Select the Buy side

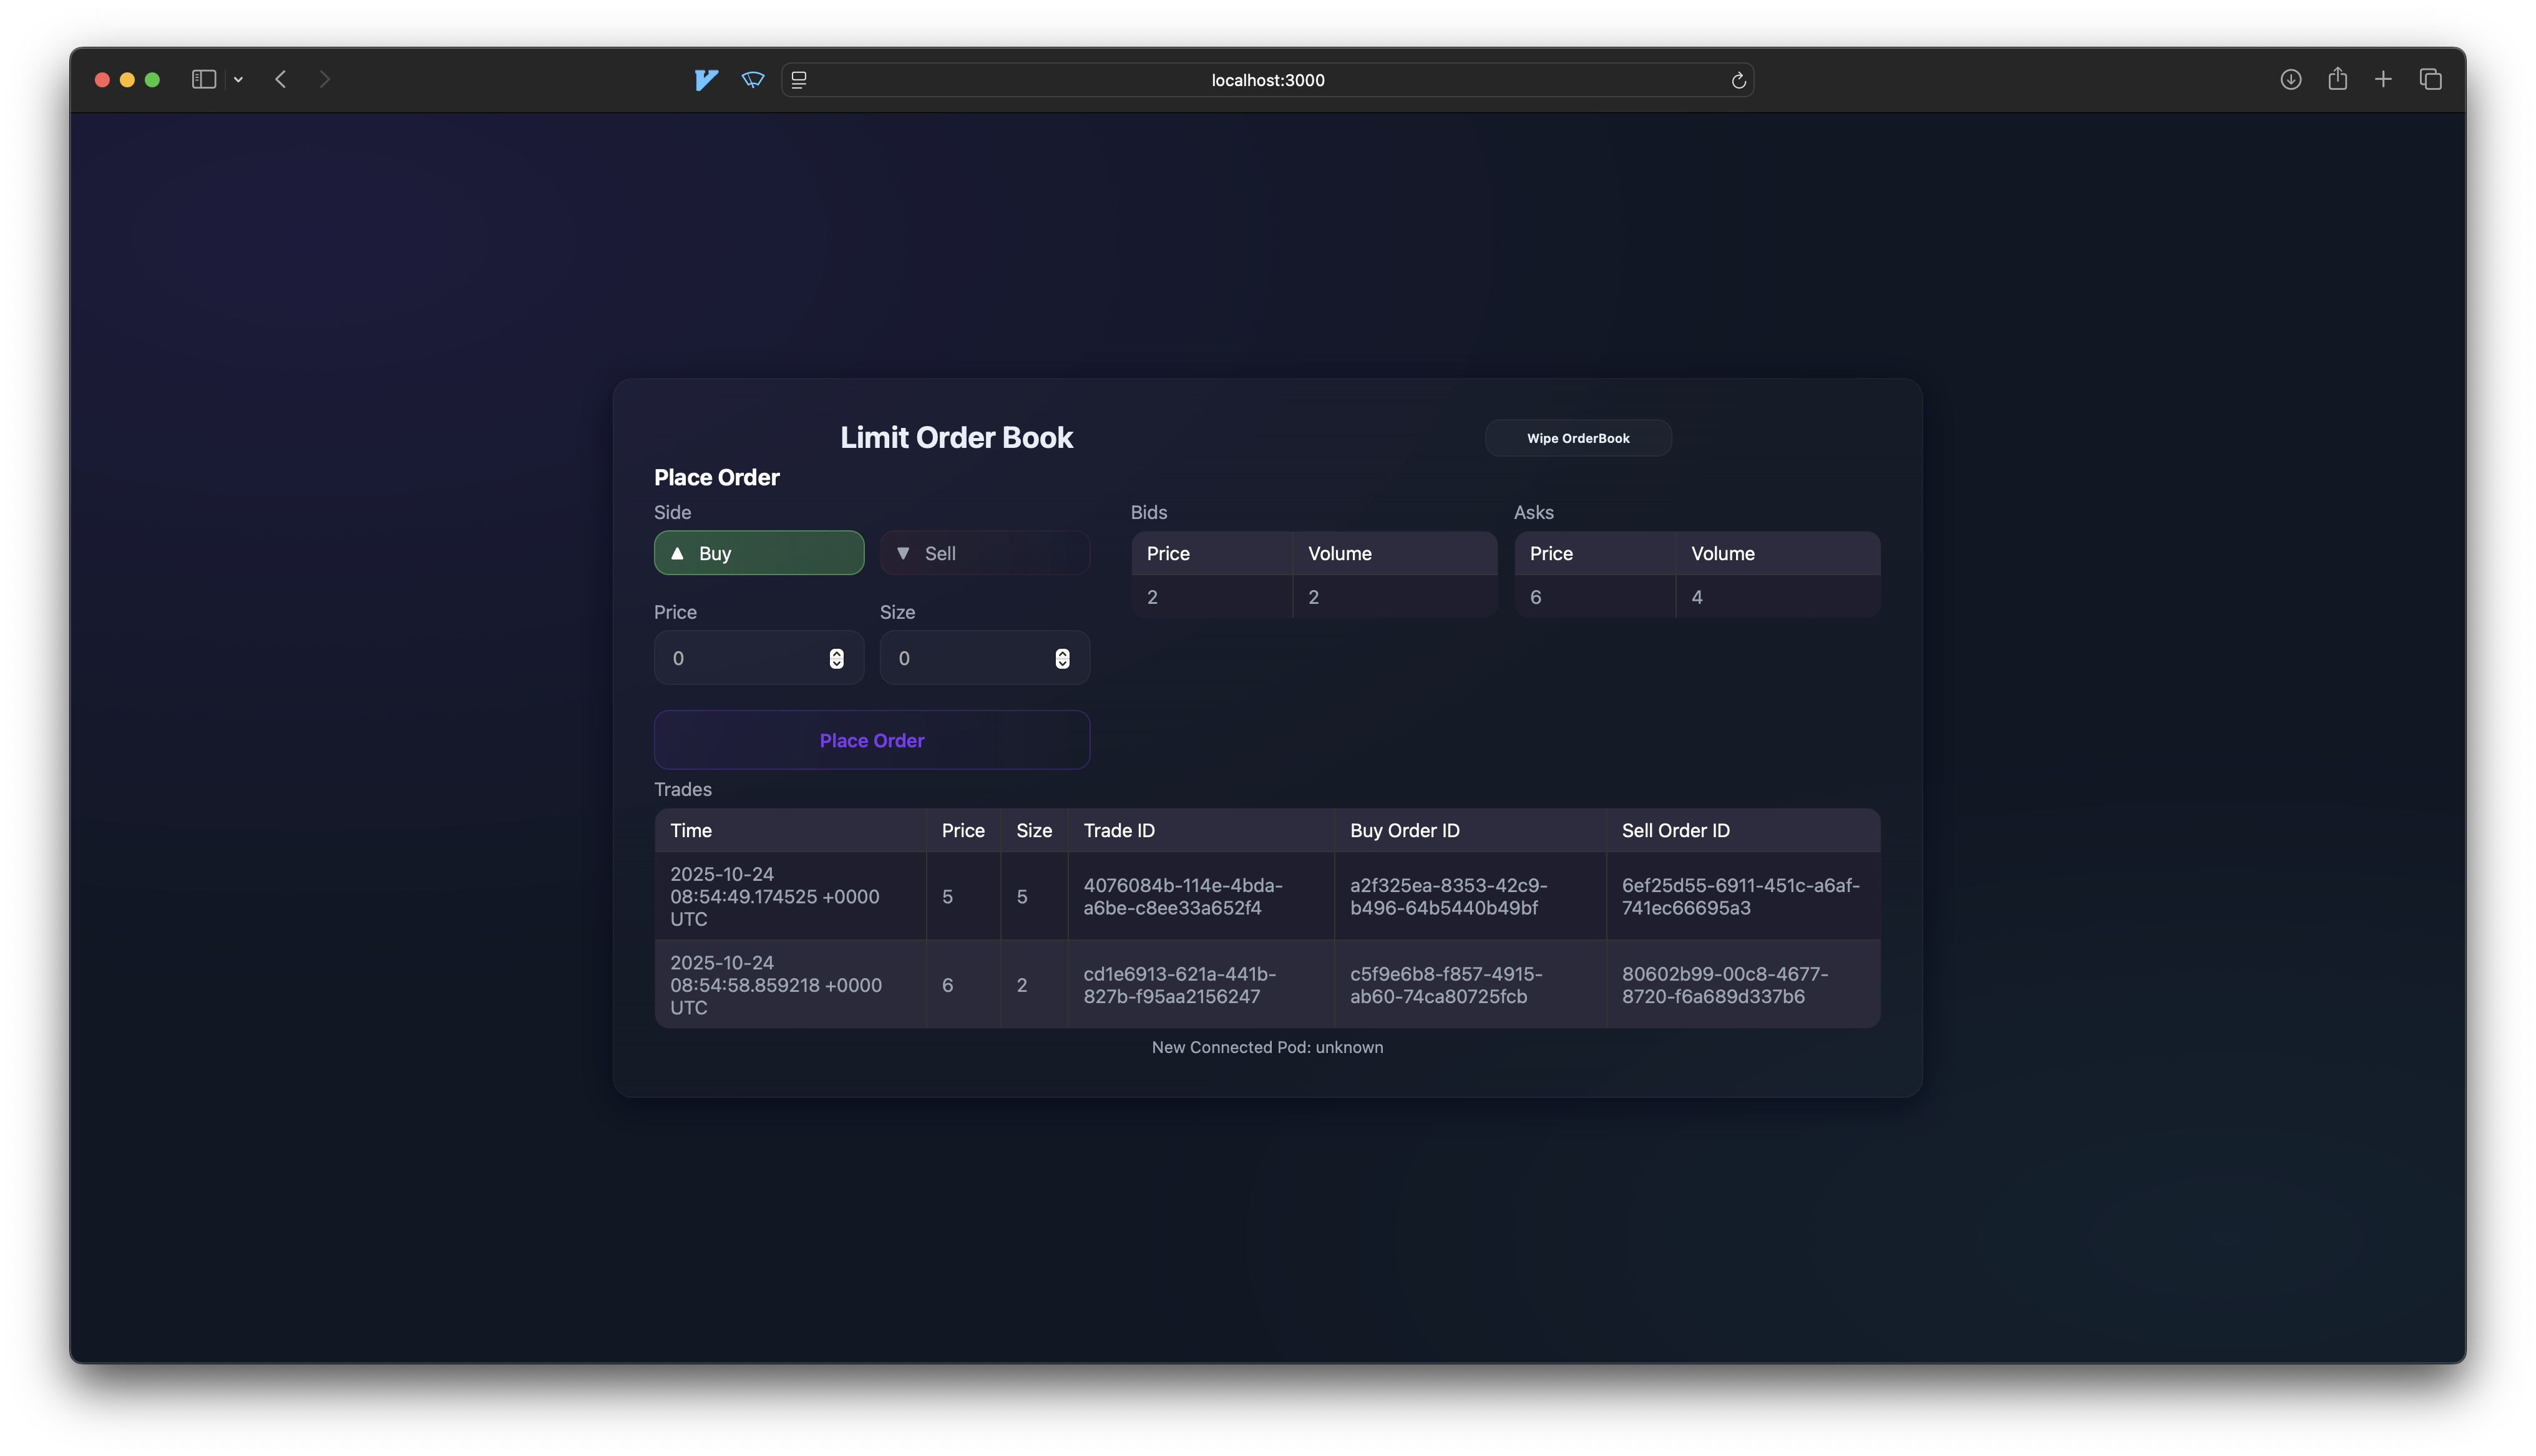[x=758, y=553]
